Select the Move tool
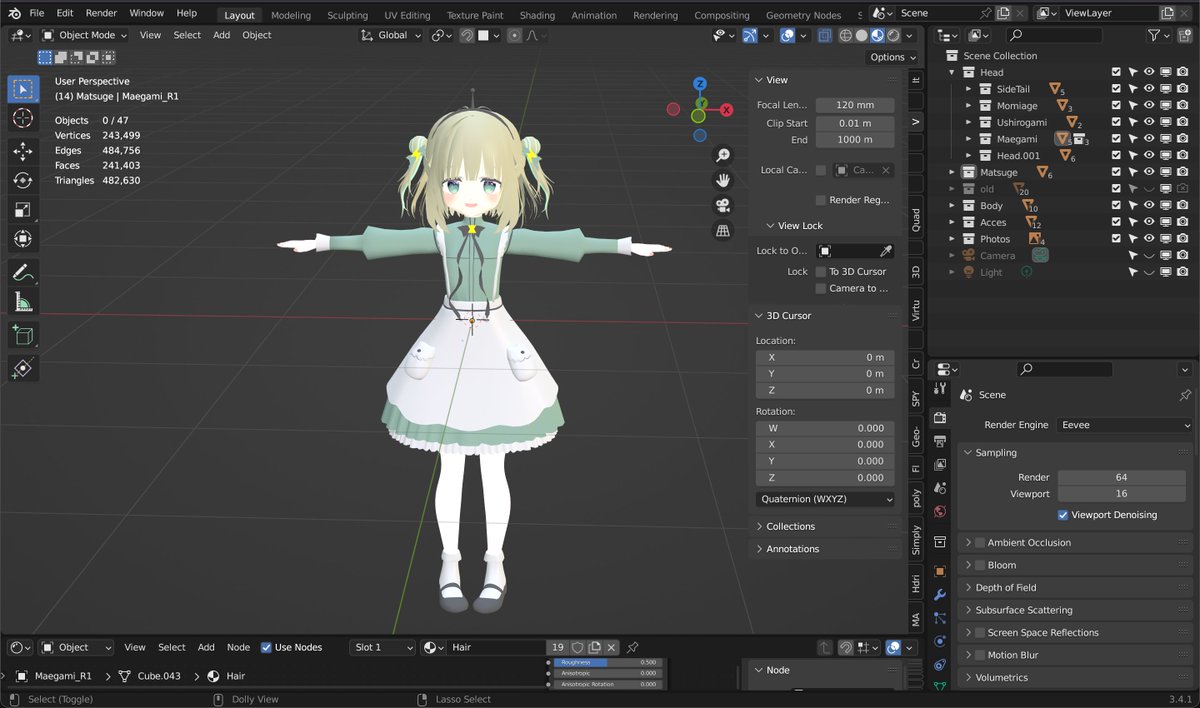Viewport: 1200px width, 708px height. (x=23, y=151)
